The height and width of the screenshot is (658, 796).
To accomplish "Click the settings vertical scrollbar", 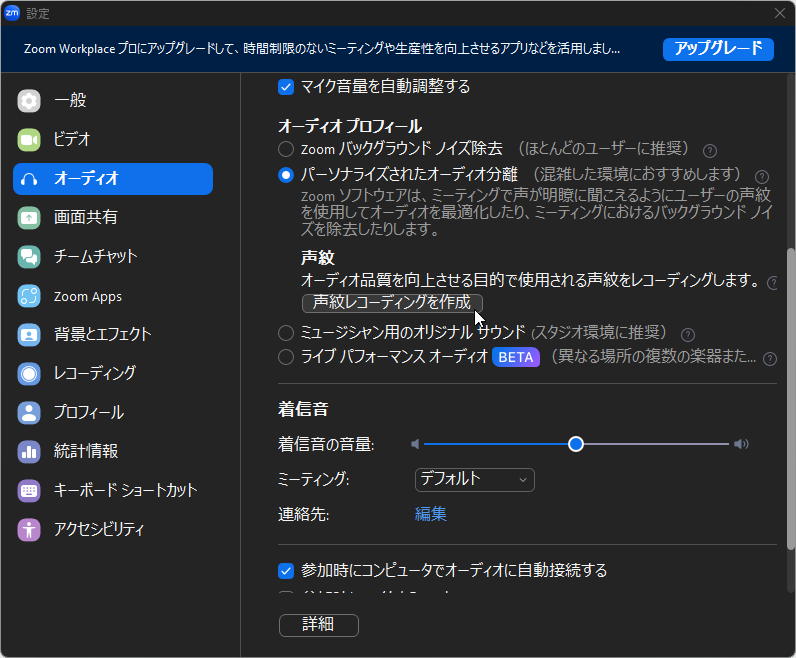I will [790, 399].
